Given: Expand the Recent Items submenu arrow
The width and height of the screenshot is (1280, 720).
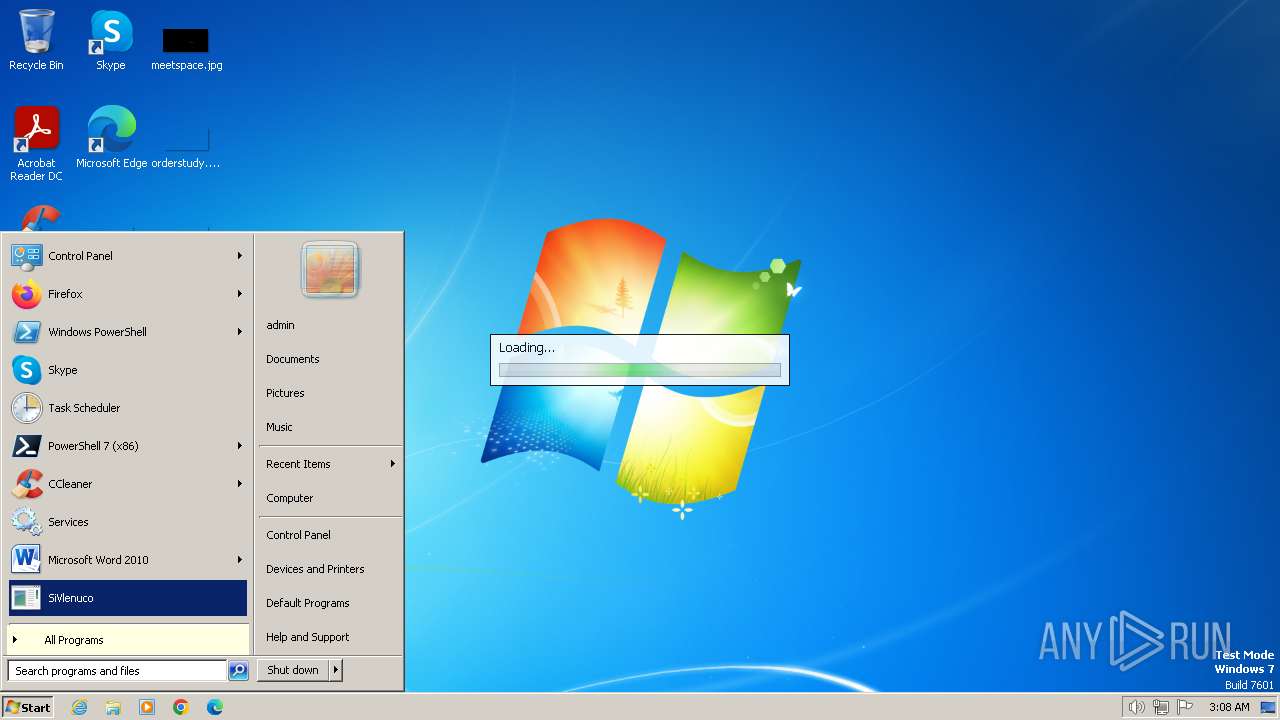Looking at the screenshot, I should pos(393,464).
